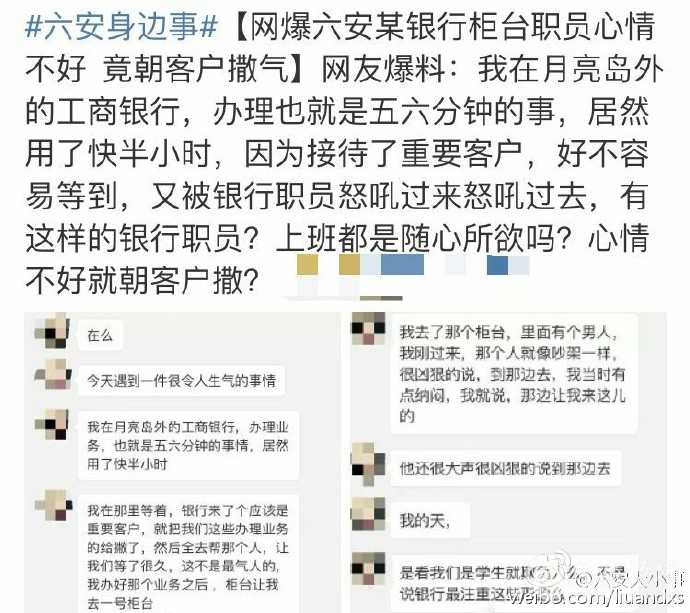Click the avatar beside 我的天 message
Image resolution: width=690 pixels, height=613 pixels.
[368, 514]
